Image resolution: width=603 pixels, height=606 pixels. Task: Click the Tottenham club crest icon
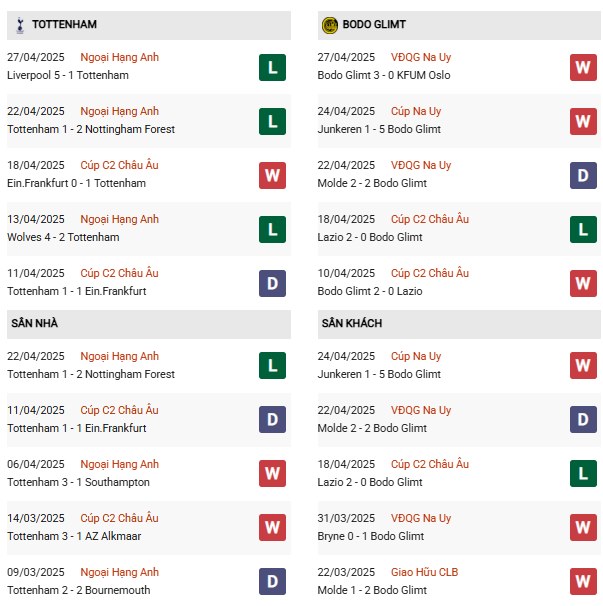pos(18,24)
